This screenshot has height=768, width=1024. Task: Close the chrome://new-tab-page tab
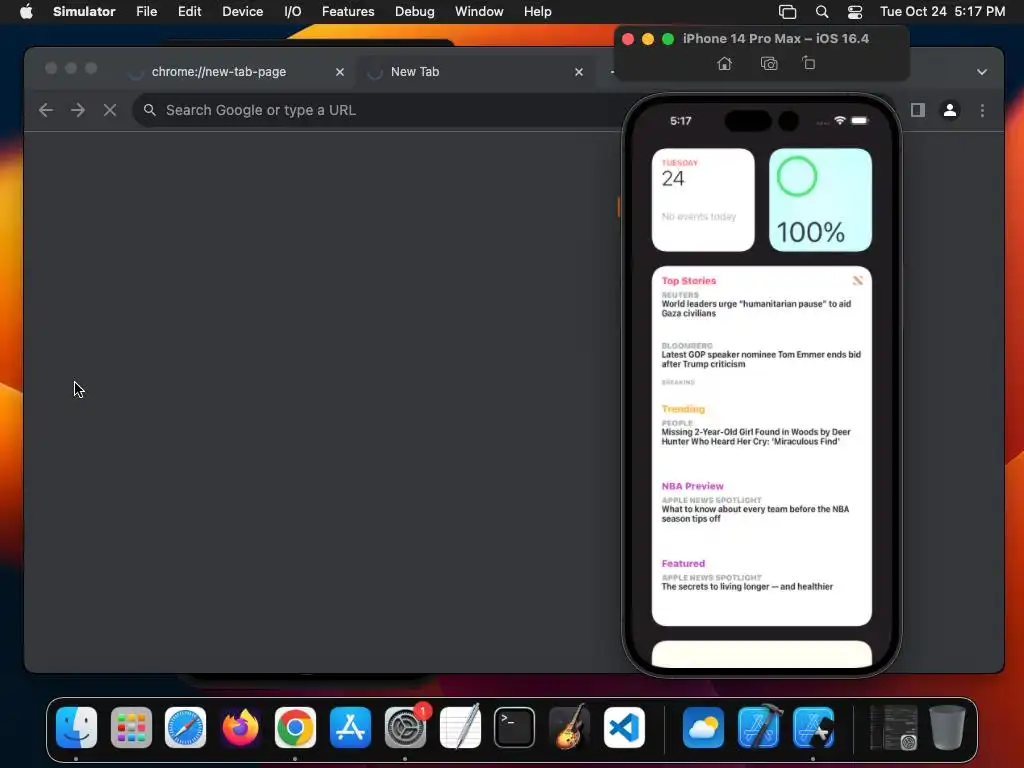tap(340, 72)
